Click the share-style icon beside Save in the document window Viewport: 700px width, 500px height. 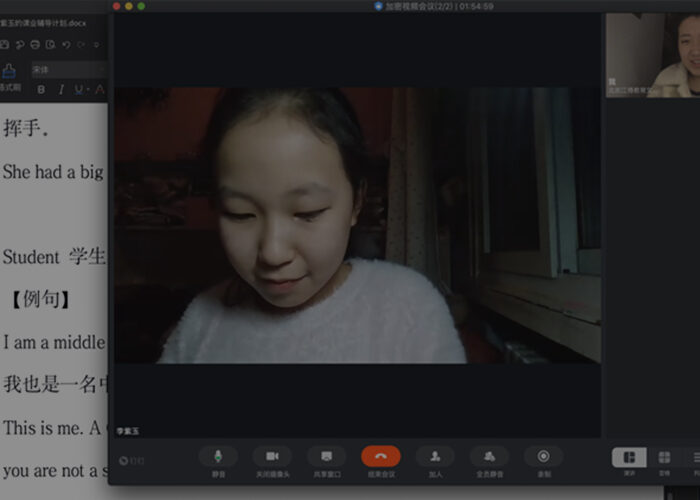coord(20,44)
